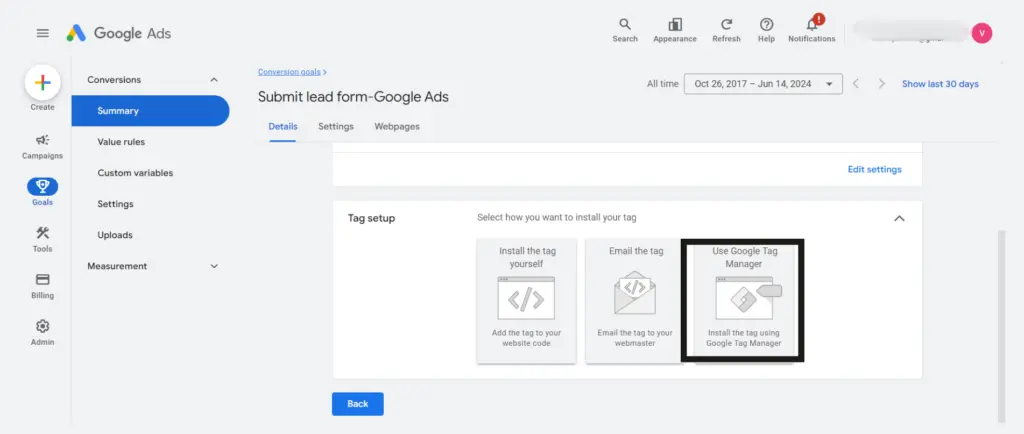Click the Tag setup heading

coord(372,219)
